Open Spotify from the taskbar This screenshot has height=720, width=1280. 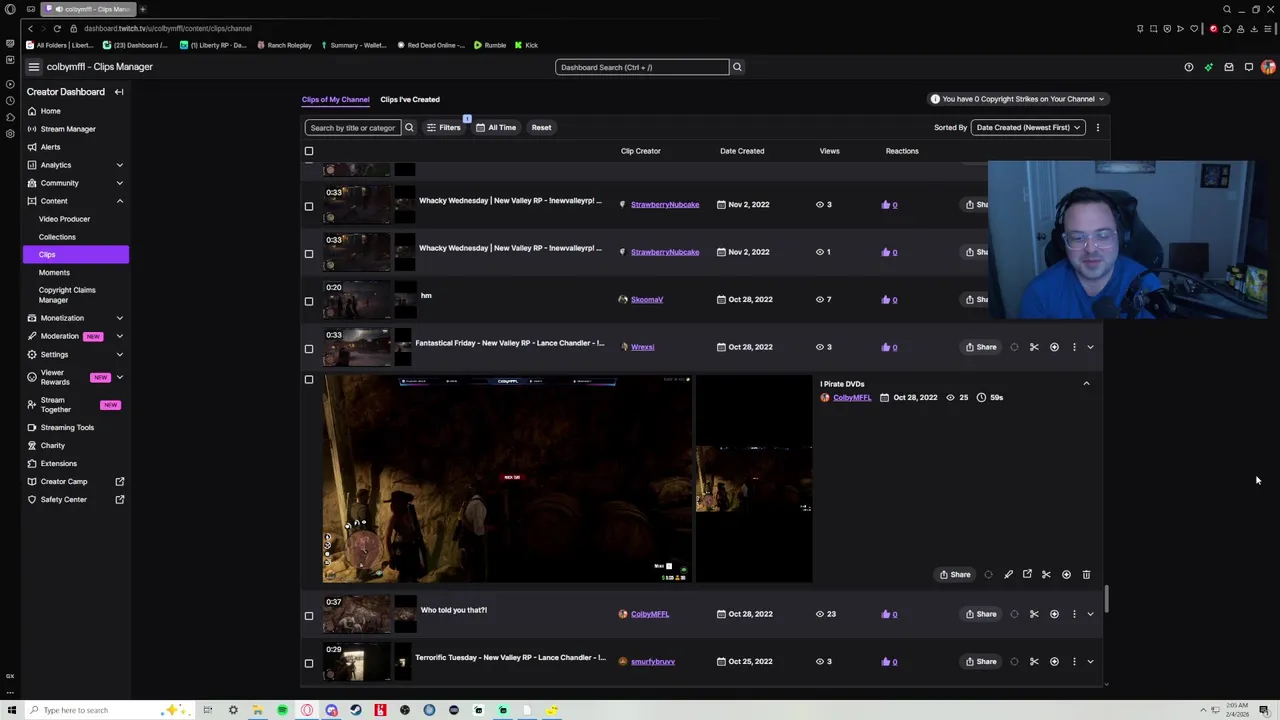point(282,710)
